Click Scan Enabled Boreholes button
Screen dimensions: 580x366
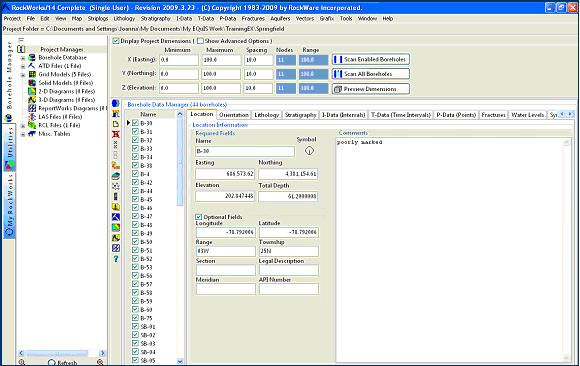coord(371,59)
